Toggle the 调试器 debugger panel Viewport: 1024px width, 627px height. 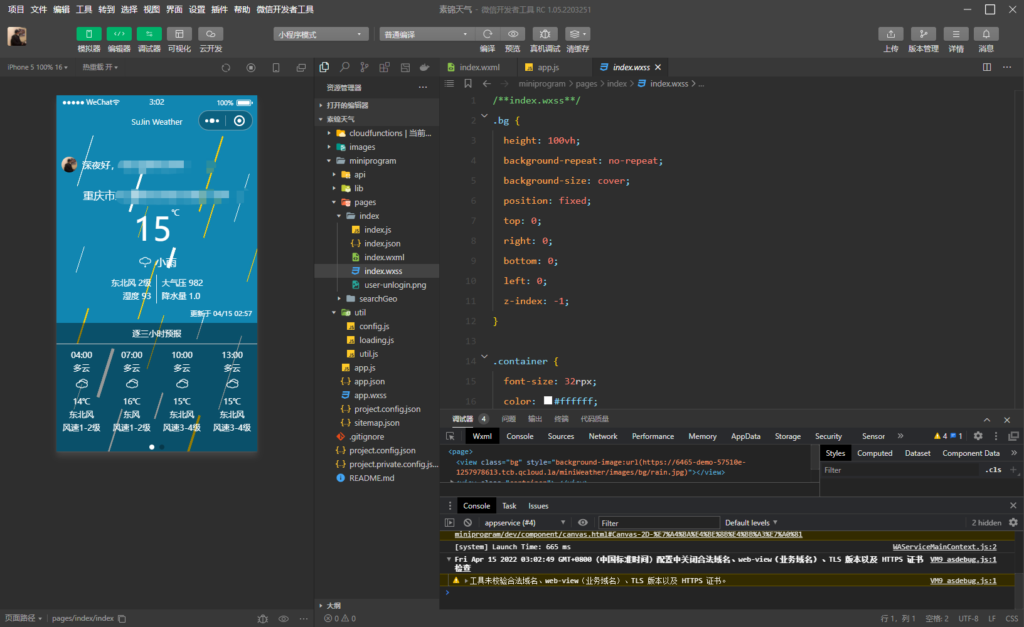149,34
